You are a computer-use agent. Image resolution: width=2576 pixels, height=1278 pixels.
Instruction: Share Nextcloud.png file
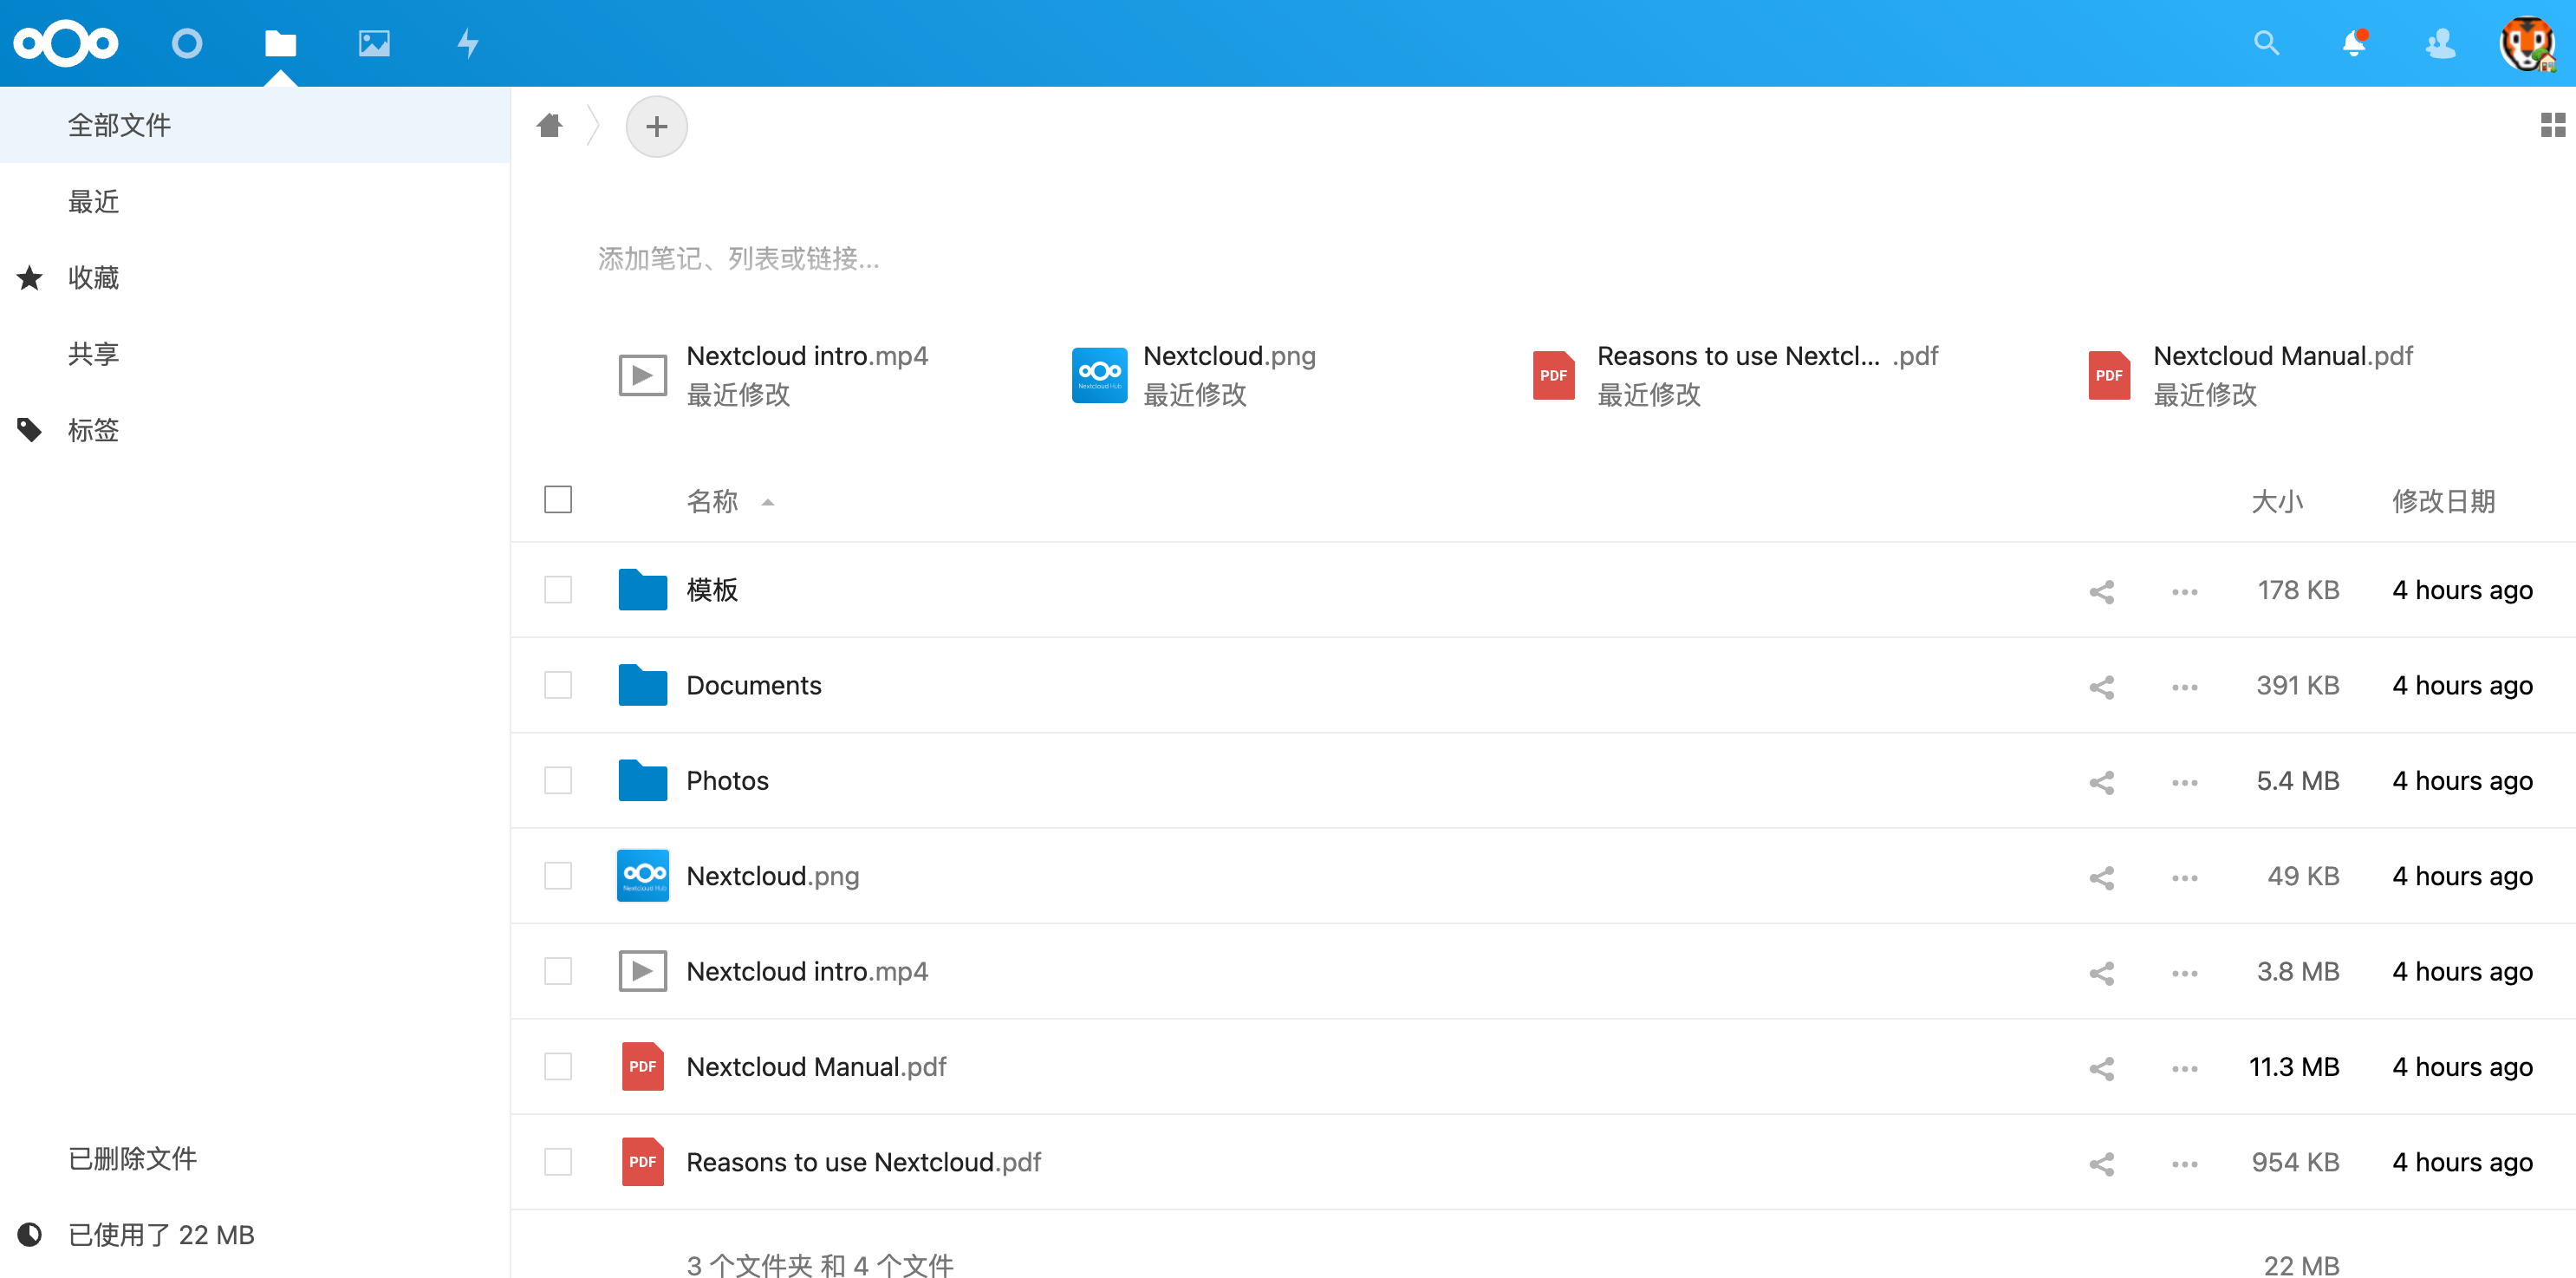(2101, 877)
